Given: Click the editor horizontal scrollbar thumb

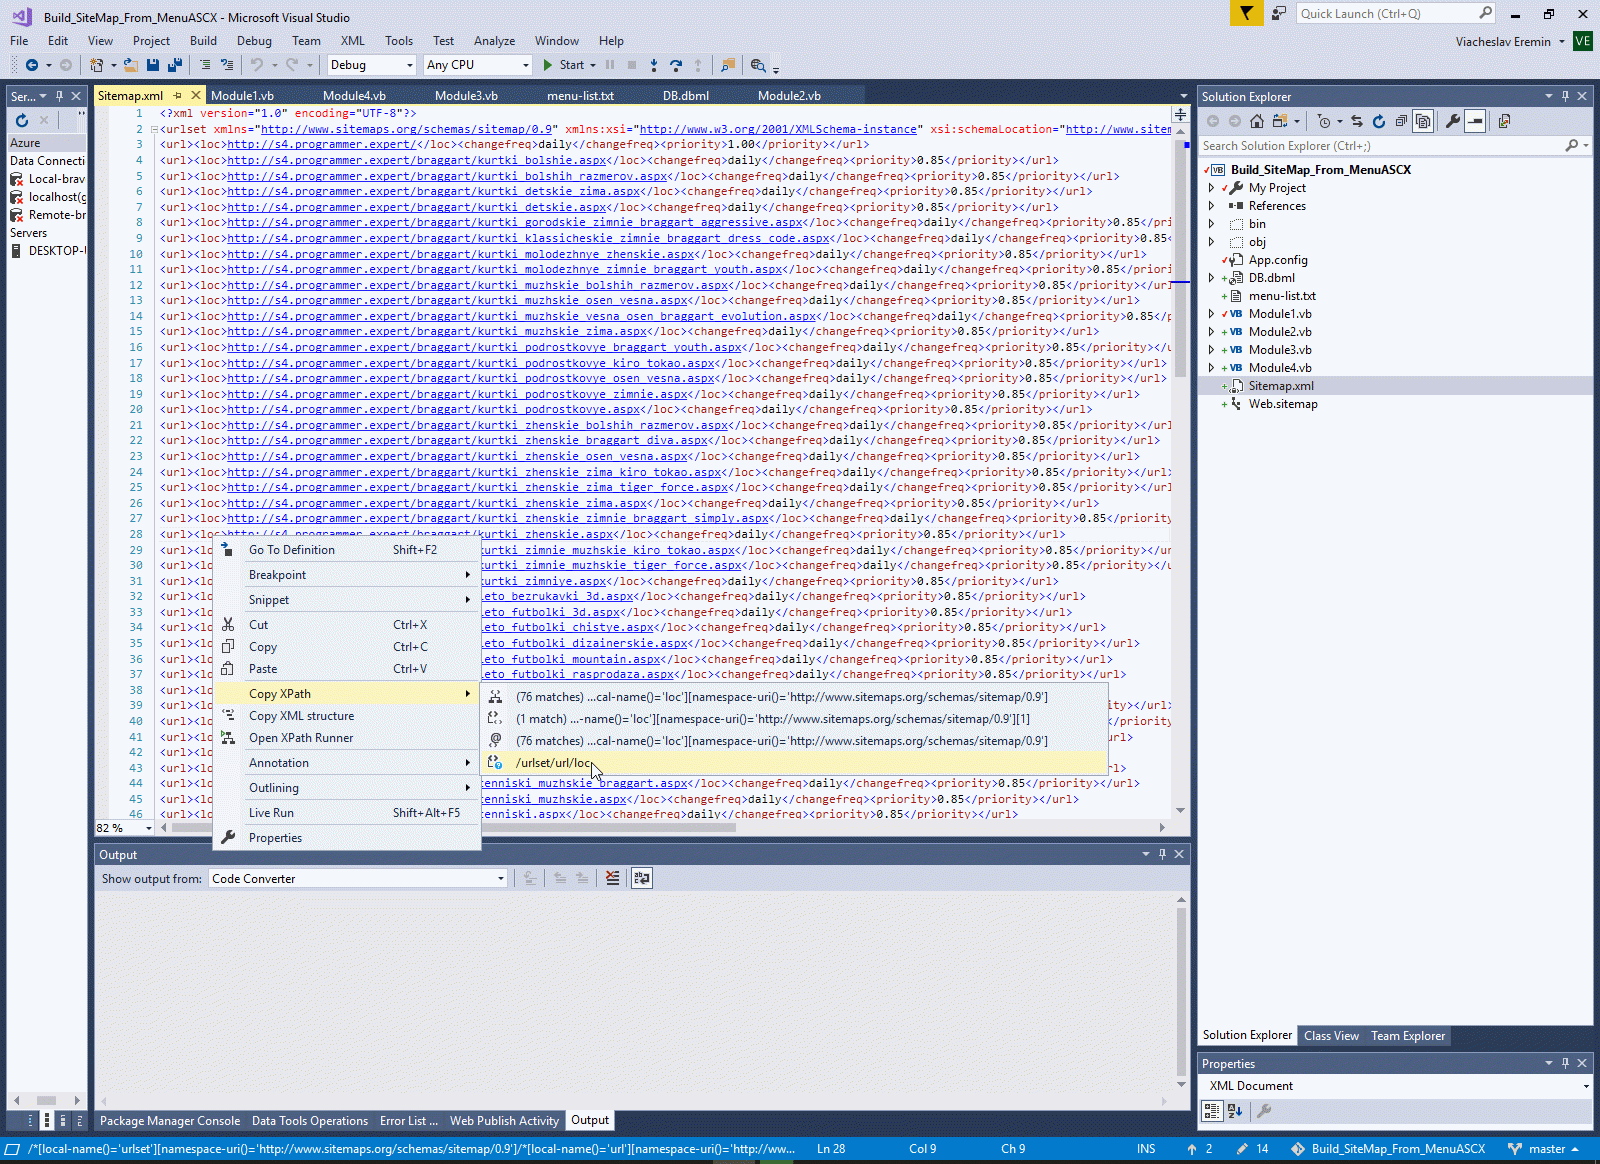Looking at the screenshot, I should coord(454,828).
